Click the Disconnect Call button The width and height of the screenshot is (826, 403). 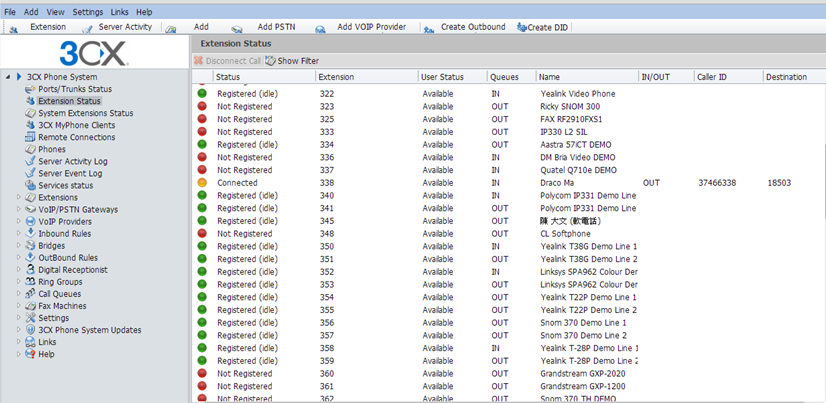[227, 61]
